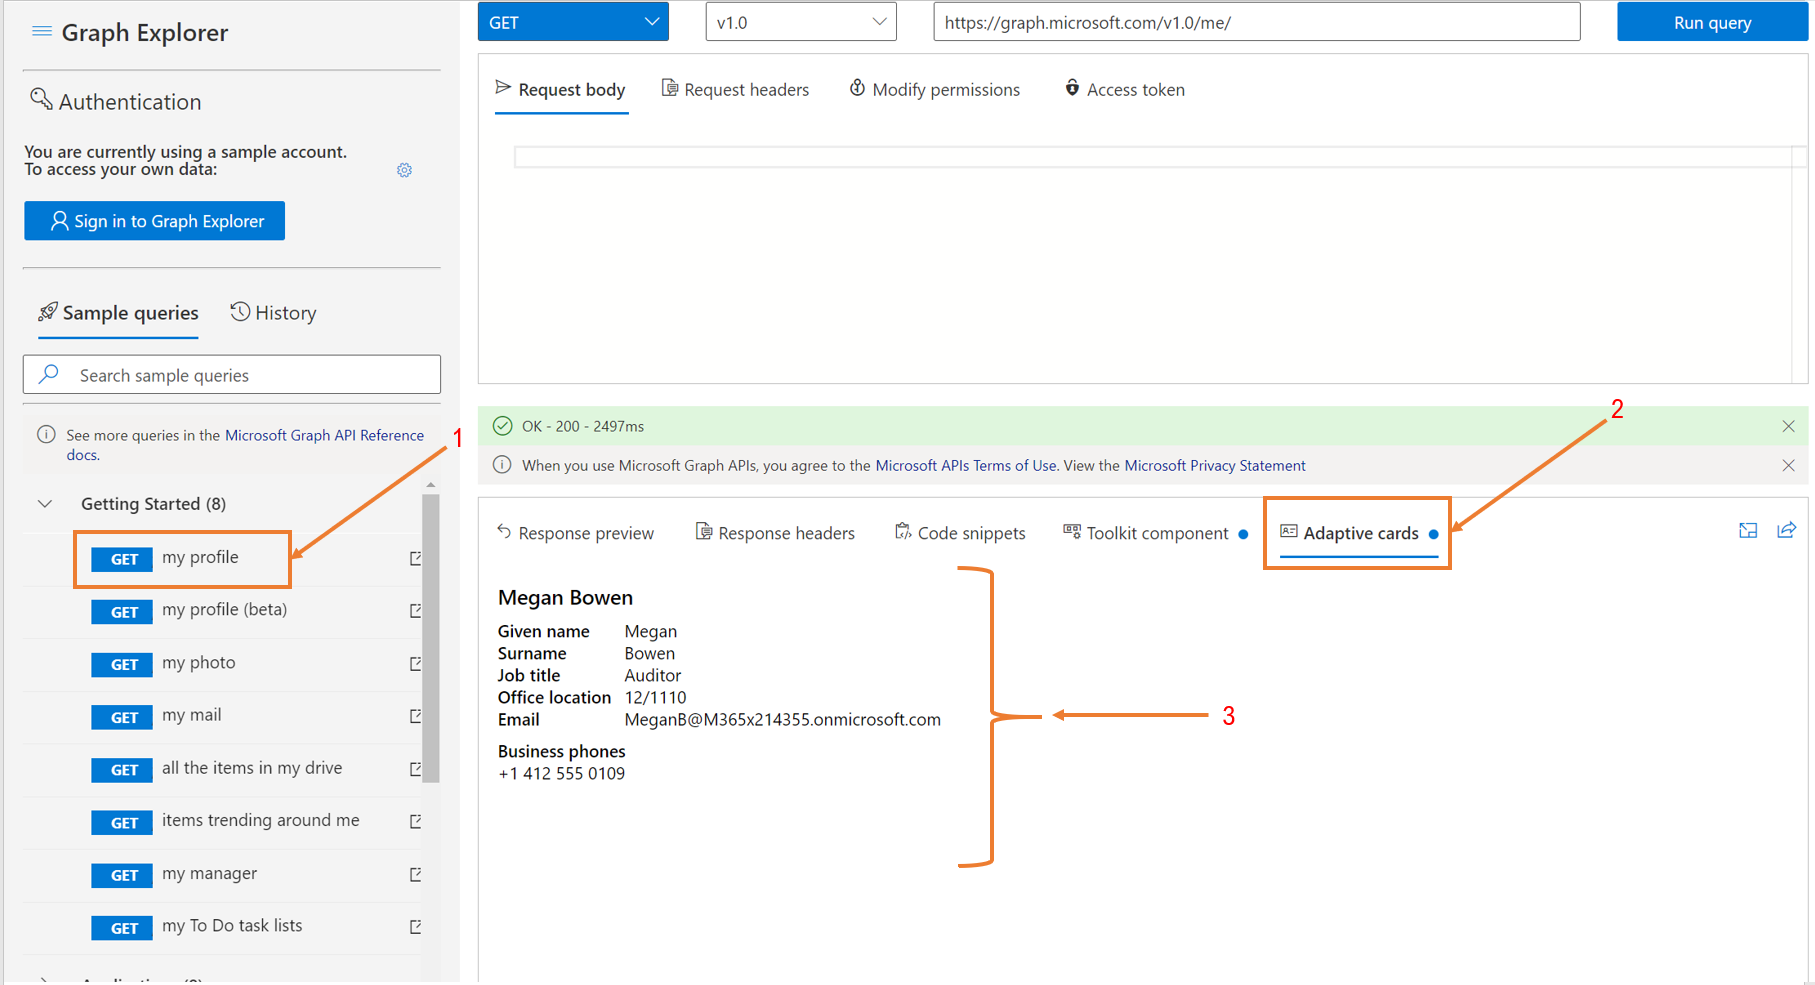Open the Microsoft Privacy Statement link
The width and height of the screenshot is (1815, 985).
(1215, 465)
